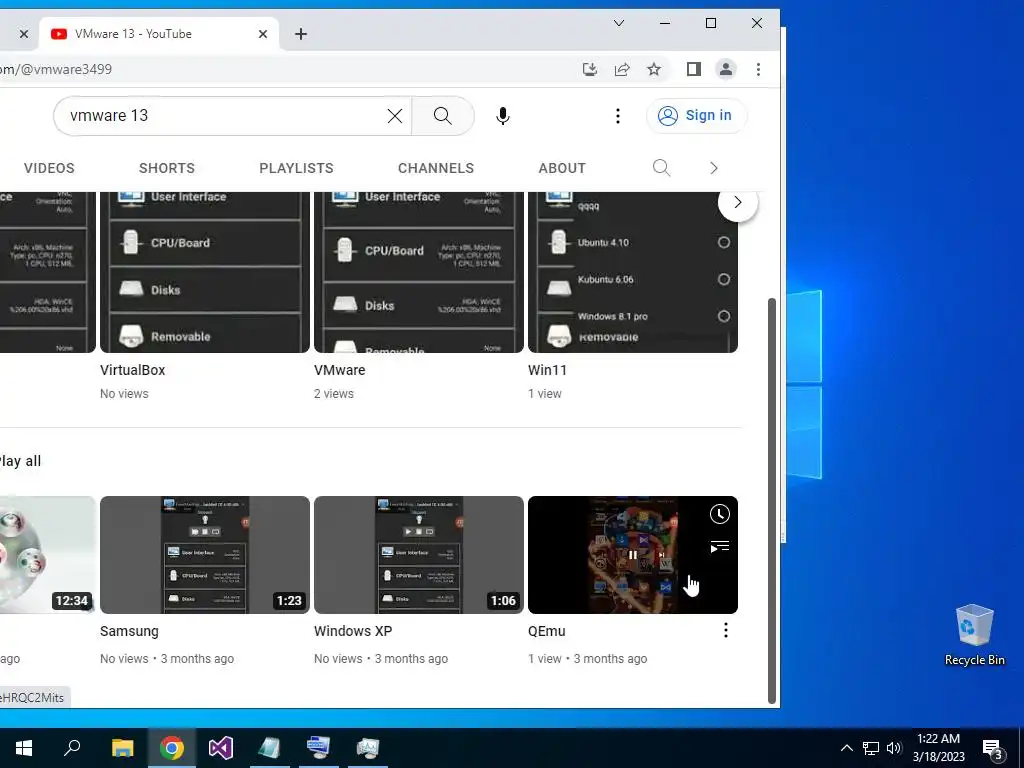1024x768 pixels.
Task: Open the network tray icon
Action: pyautogui.click(x=871, y=748)
